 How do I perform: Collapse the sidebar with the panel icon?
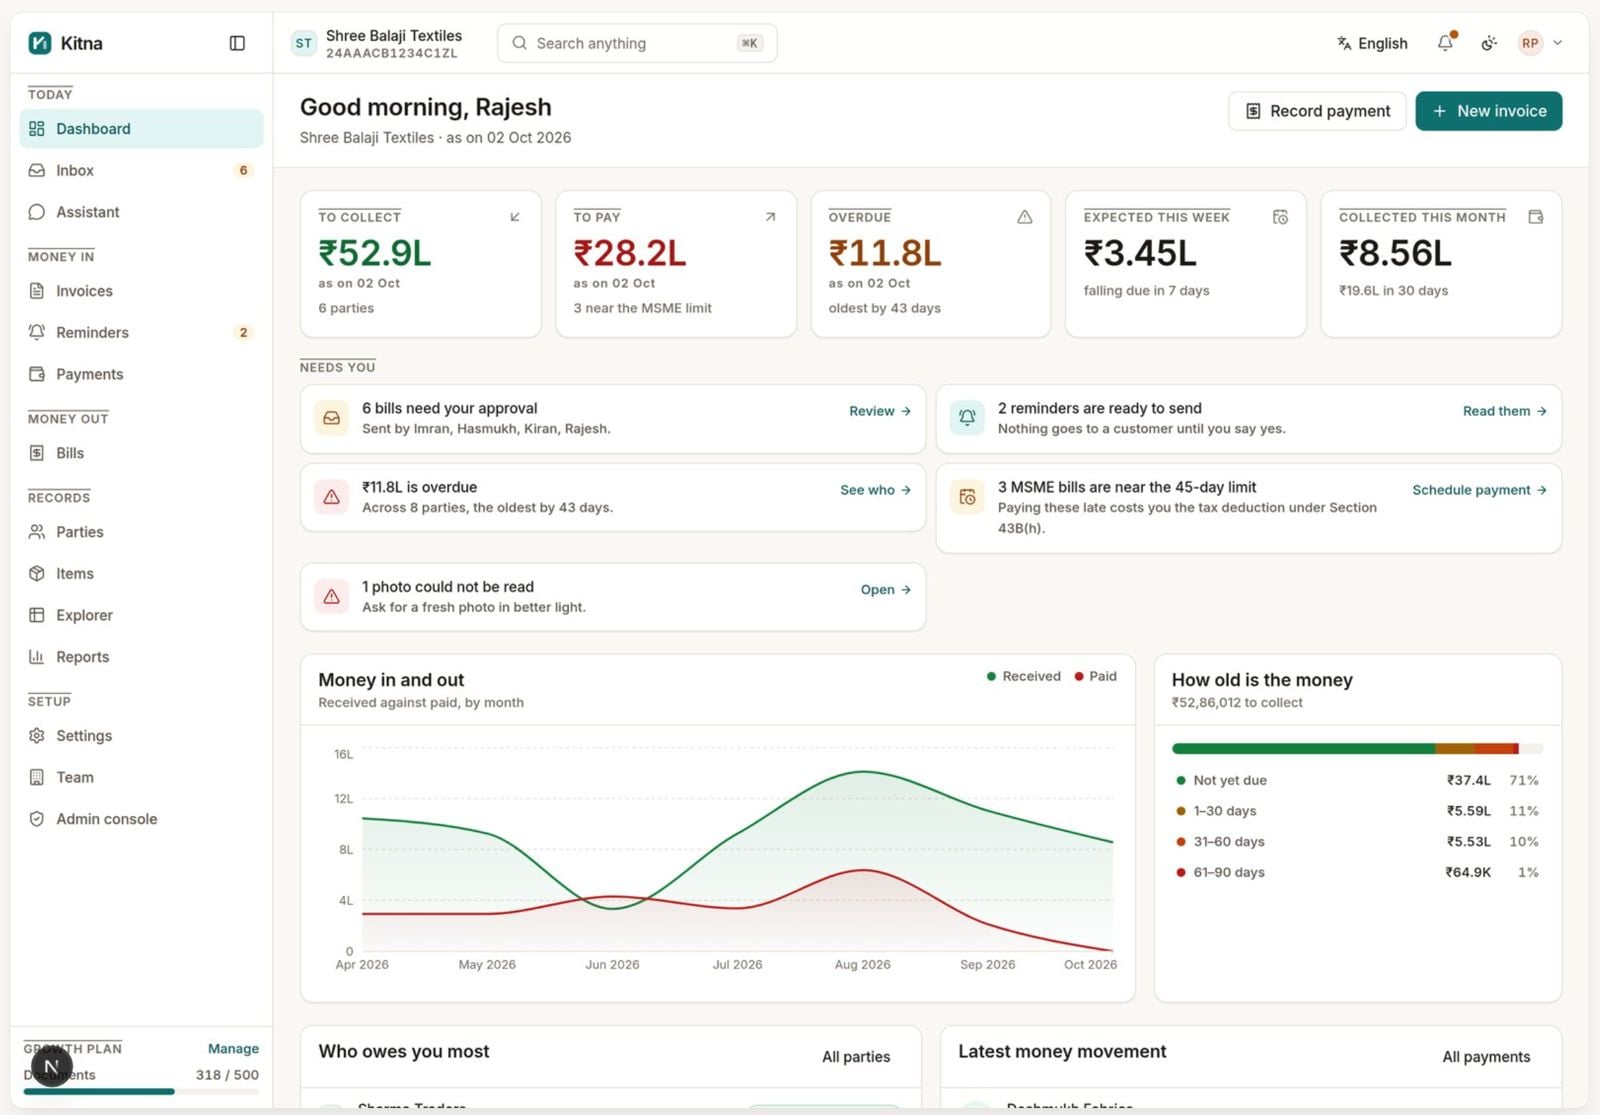[237, 43]
